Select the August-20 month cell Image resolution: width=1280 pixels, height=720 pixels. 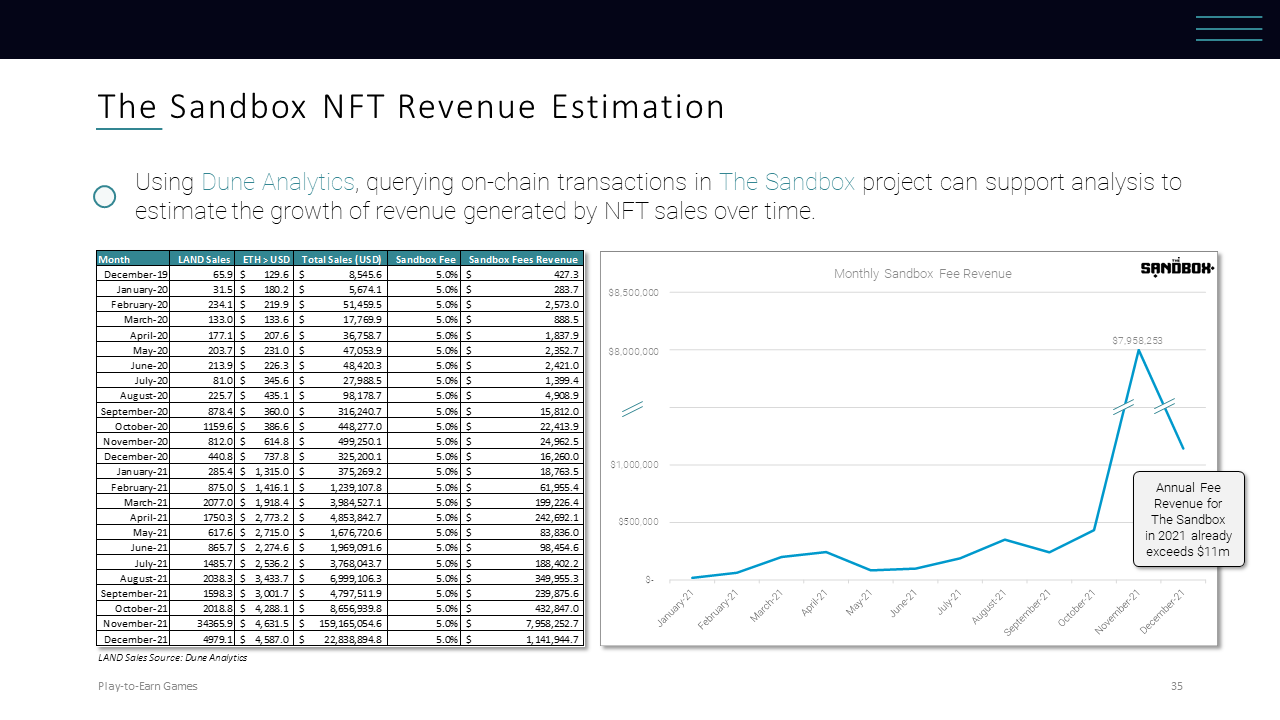[132, 396]
